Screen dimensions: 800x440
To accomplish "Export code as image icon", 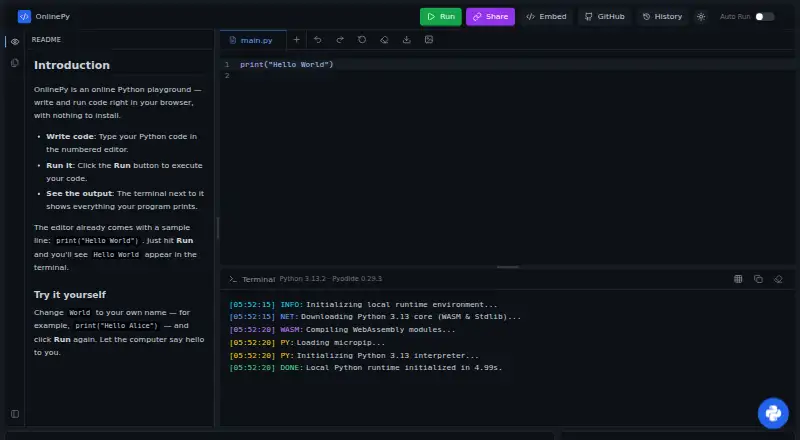I will [429, 39].
